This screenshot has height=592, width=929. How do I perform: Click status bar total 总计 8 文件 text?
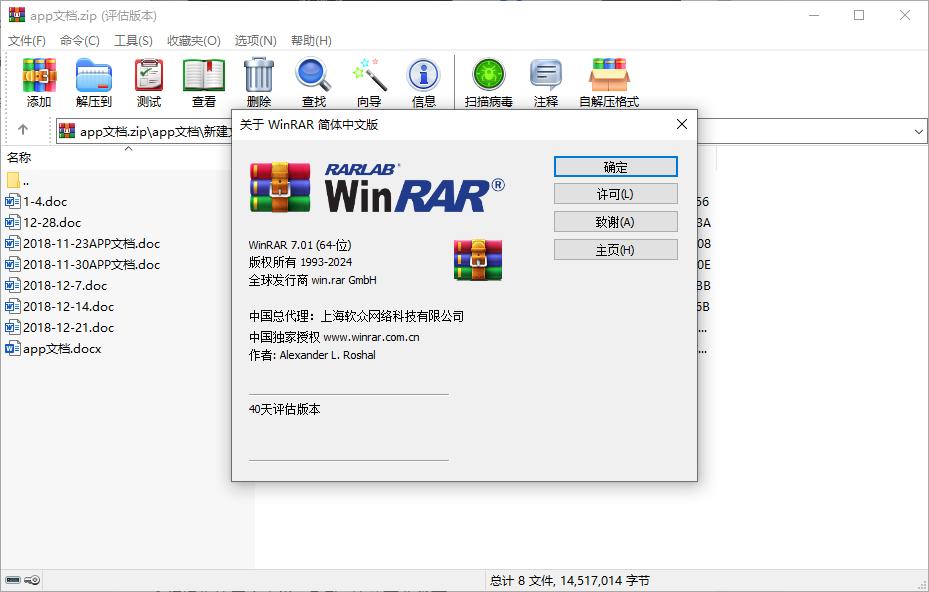click(569, 581)
